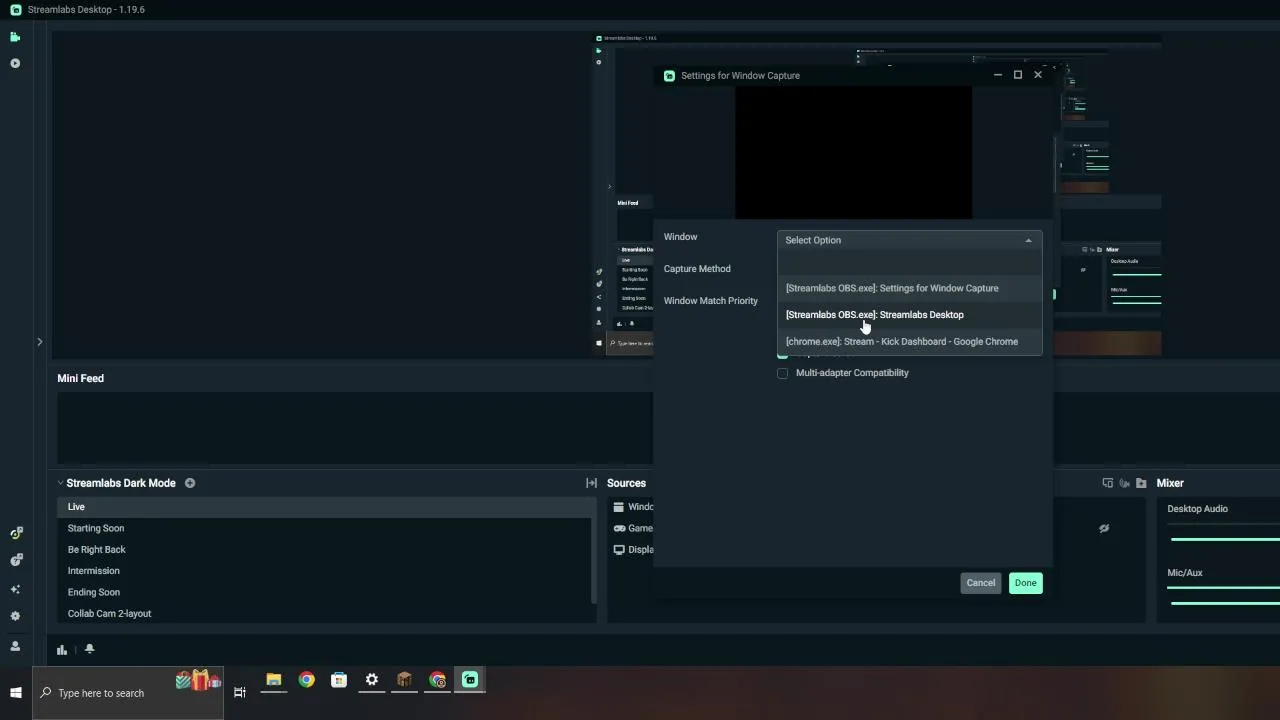Minimize the Settings for Window Capture dialog
1280x720 pixels.
997,75
